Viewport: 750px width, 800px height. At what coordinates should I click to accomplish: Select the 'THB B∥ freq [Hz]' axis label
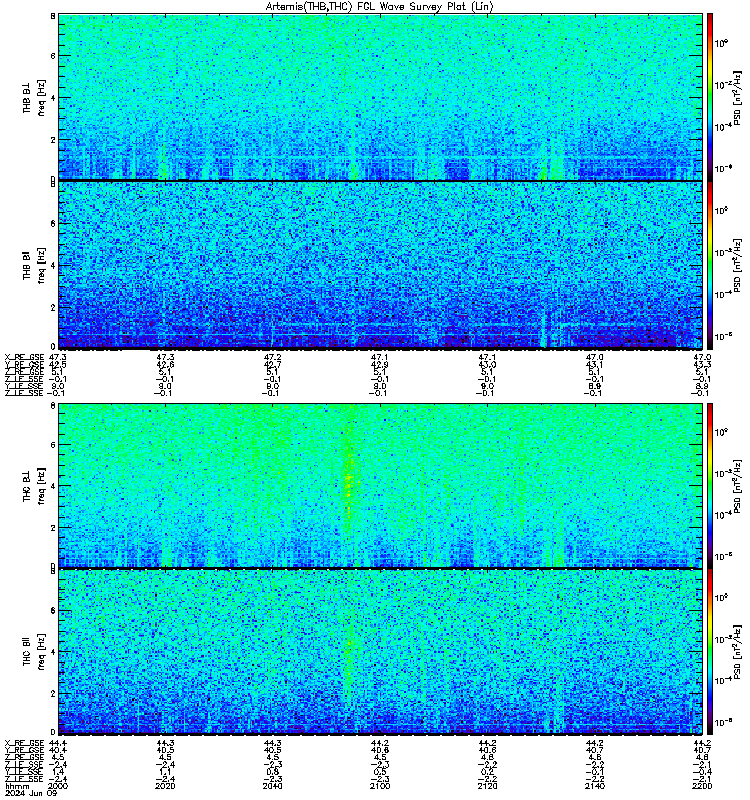tap(34, 265)
